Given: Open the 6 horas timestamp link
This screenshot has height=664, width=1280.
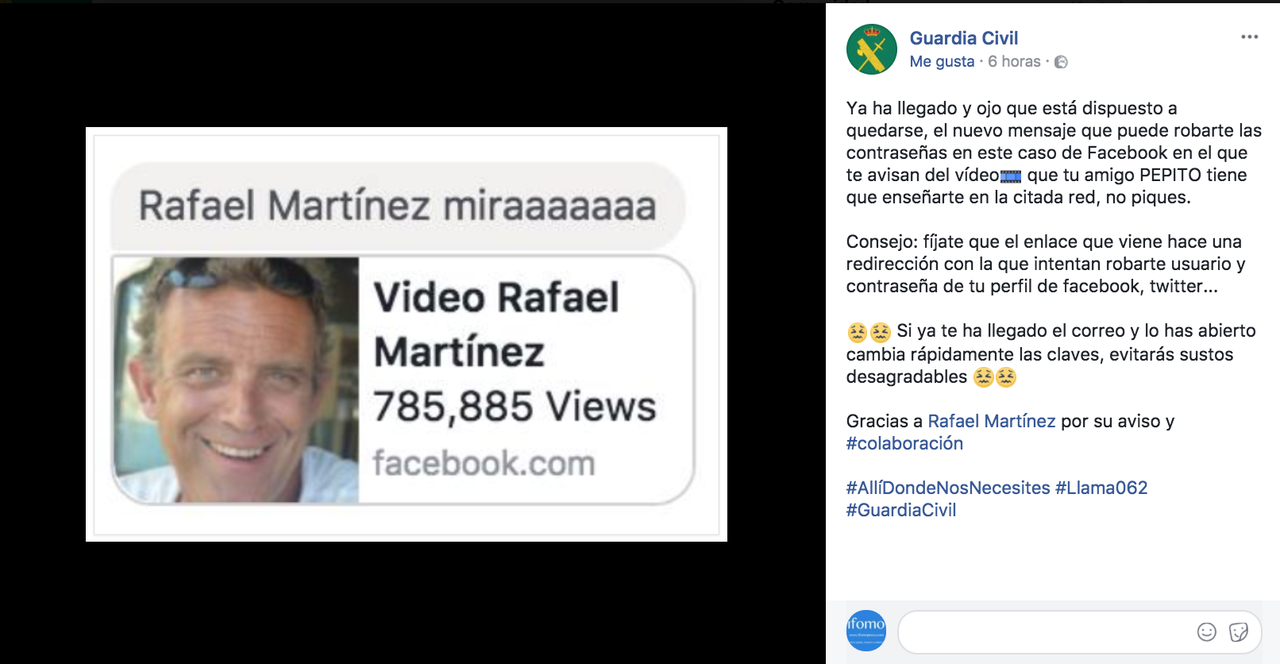Looking at the screenshot, I should pyautogui.click(x=1014, y=61).
